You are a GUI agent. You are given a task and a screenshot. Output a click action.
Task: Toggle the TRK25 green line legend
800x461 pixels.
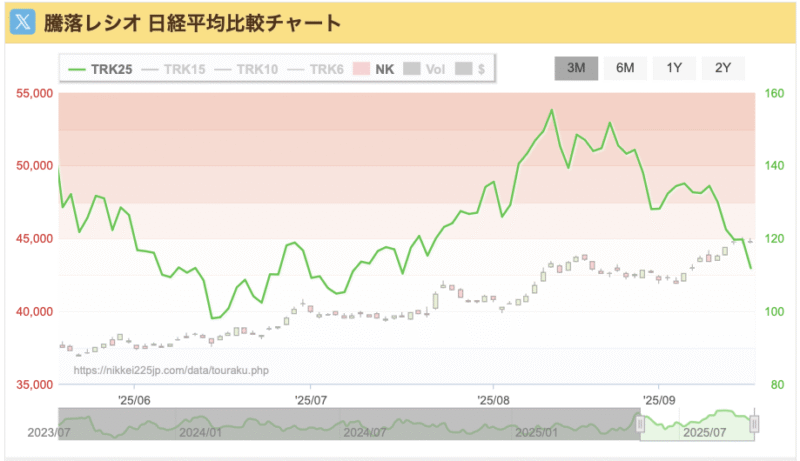click(101, 69)
